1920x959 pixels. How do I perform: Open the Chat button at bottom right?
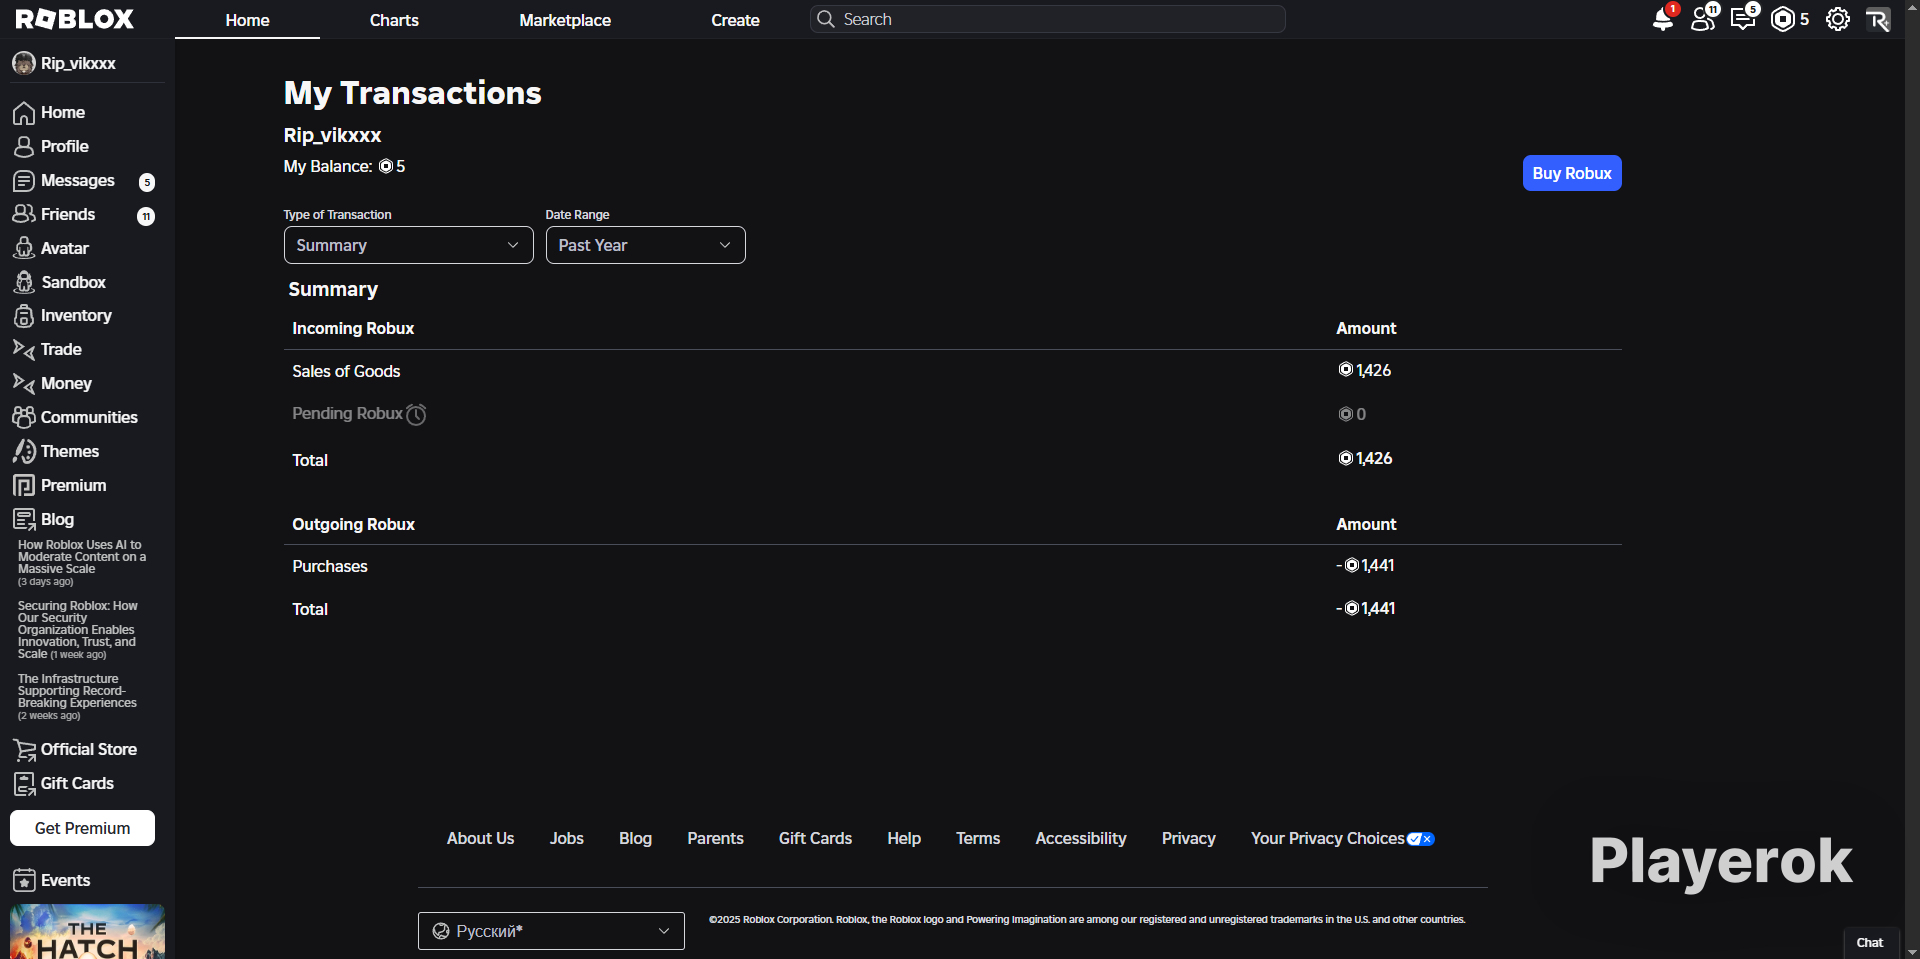click(1870, 942)
